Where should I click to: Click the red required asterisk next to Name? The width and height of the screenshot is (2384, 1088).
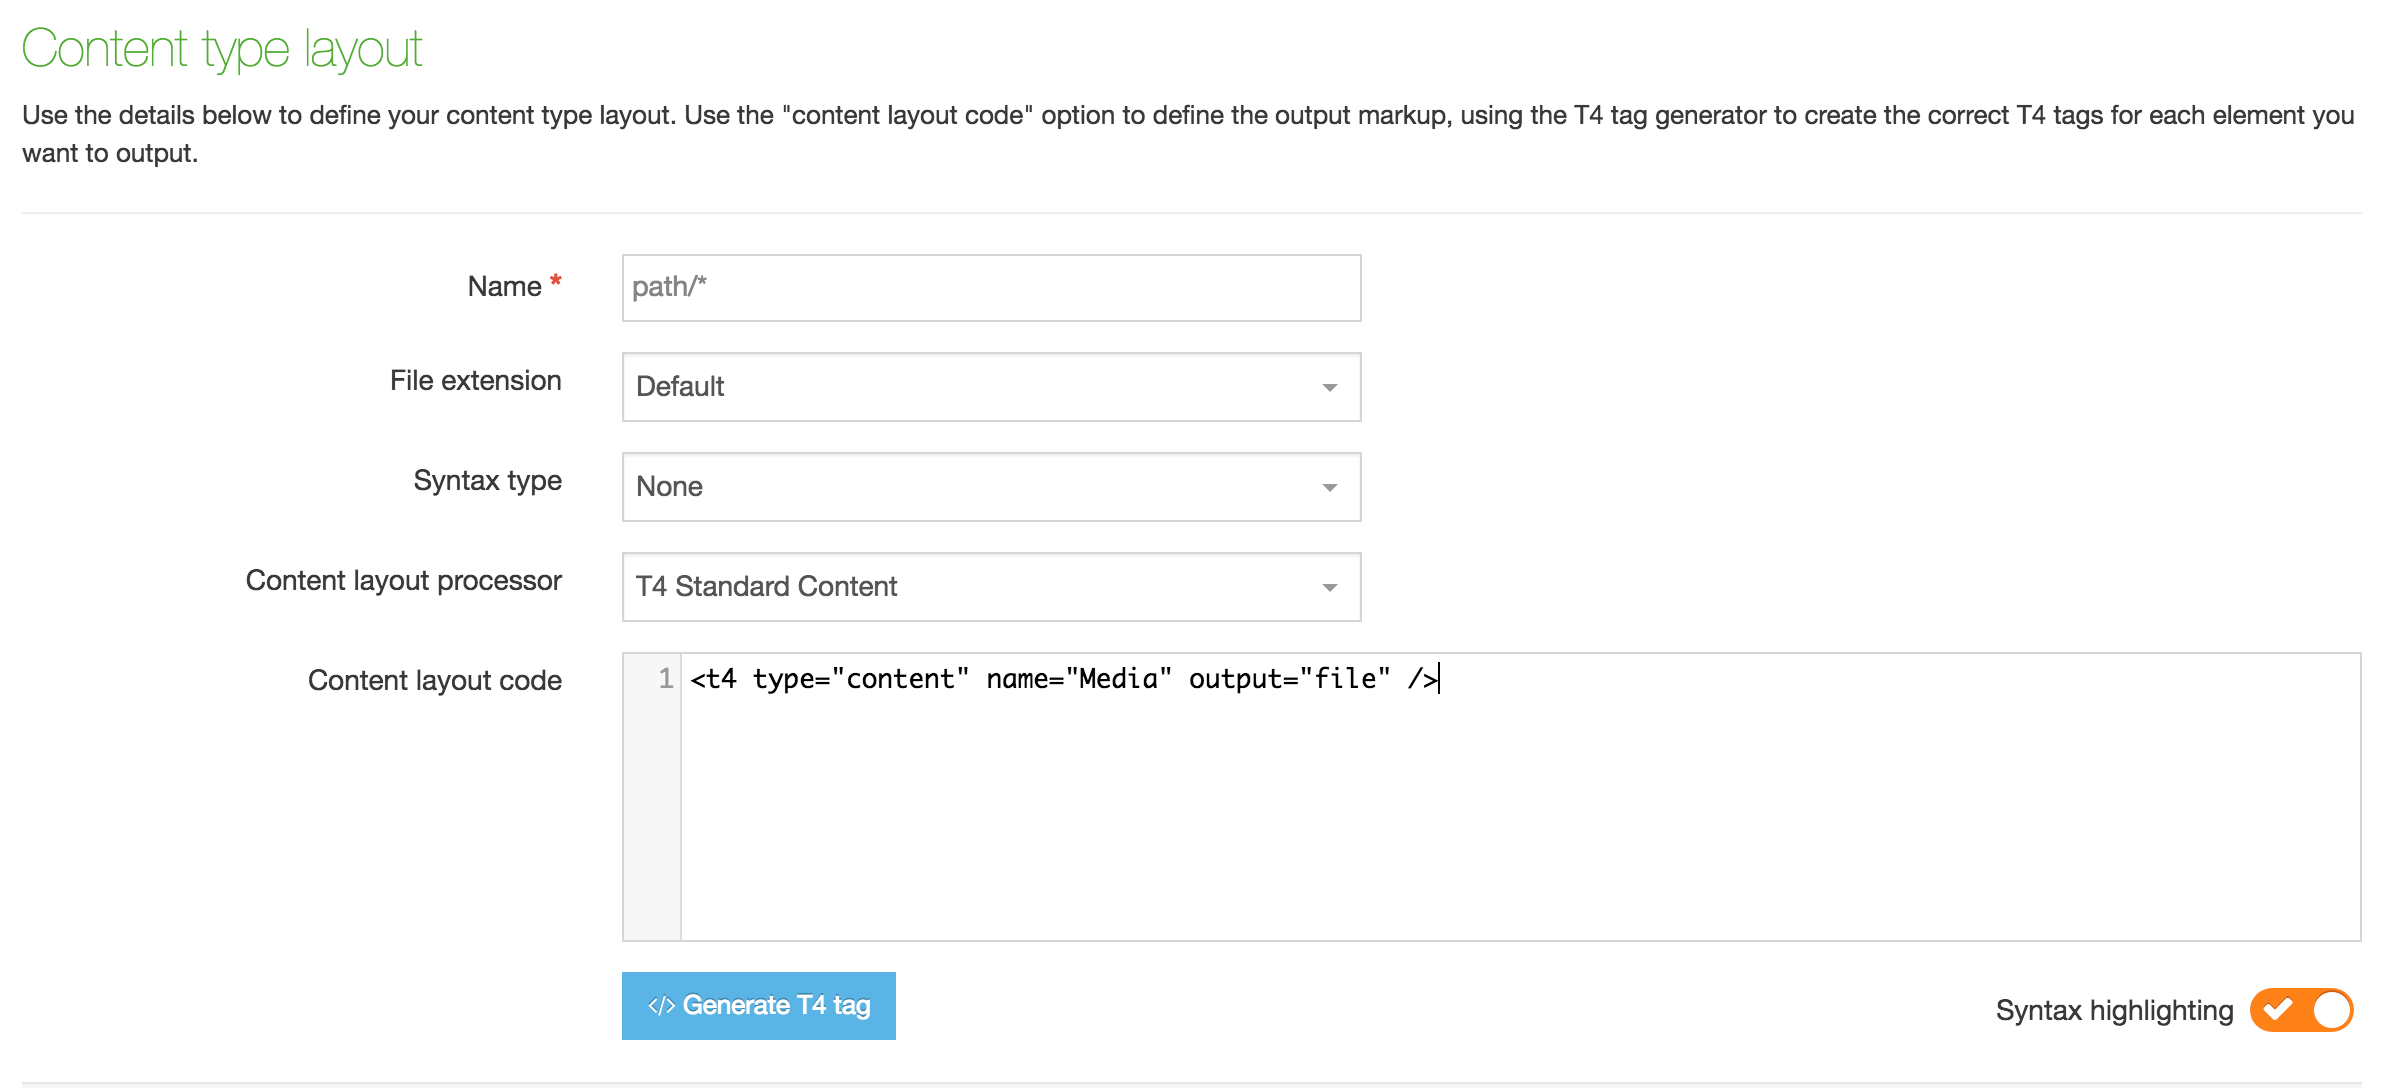click(556, 281)
